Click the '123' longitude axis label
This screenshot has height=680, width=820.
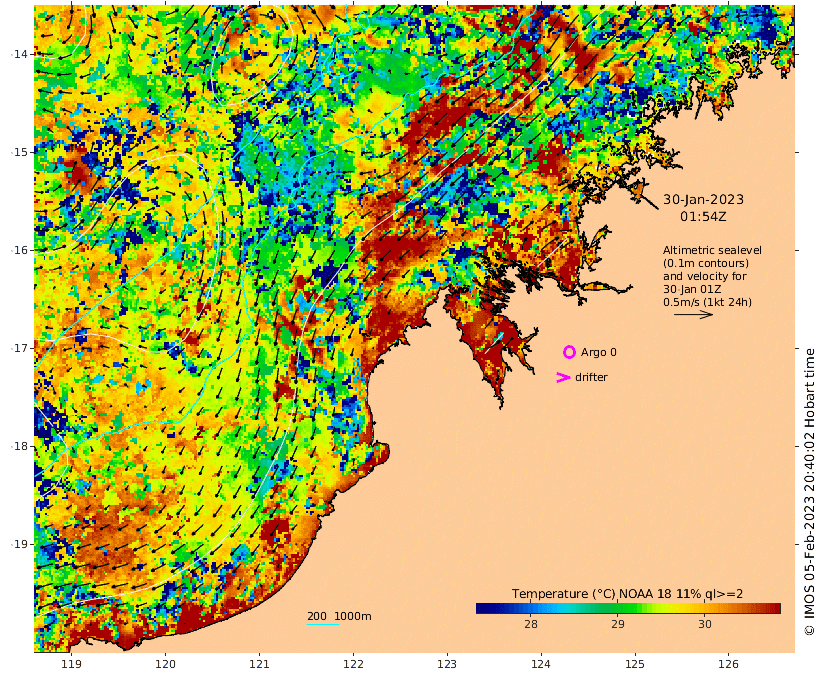pos(447,664)
